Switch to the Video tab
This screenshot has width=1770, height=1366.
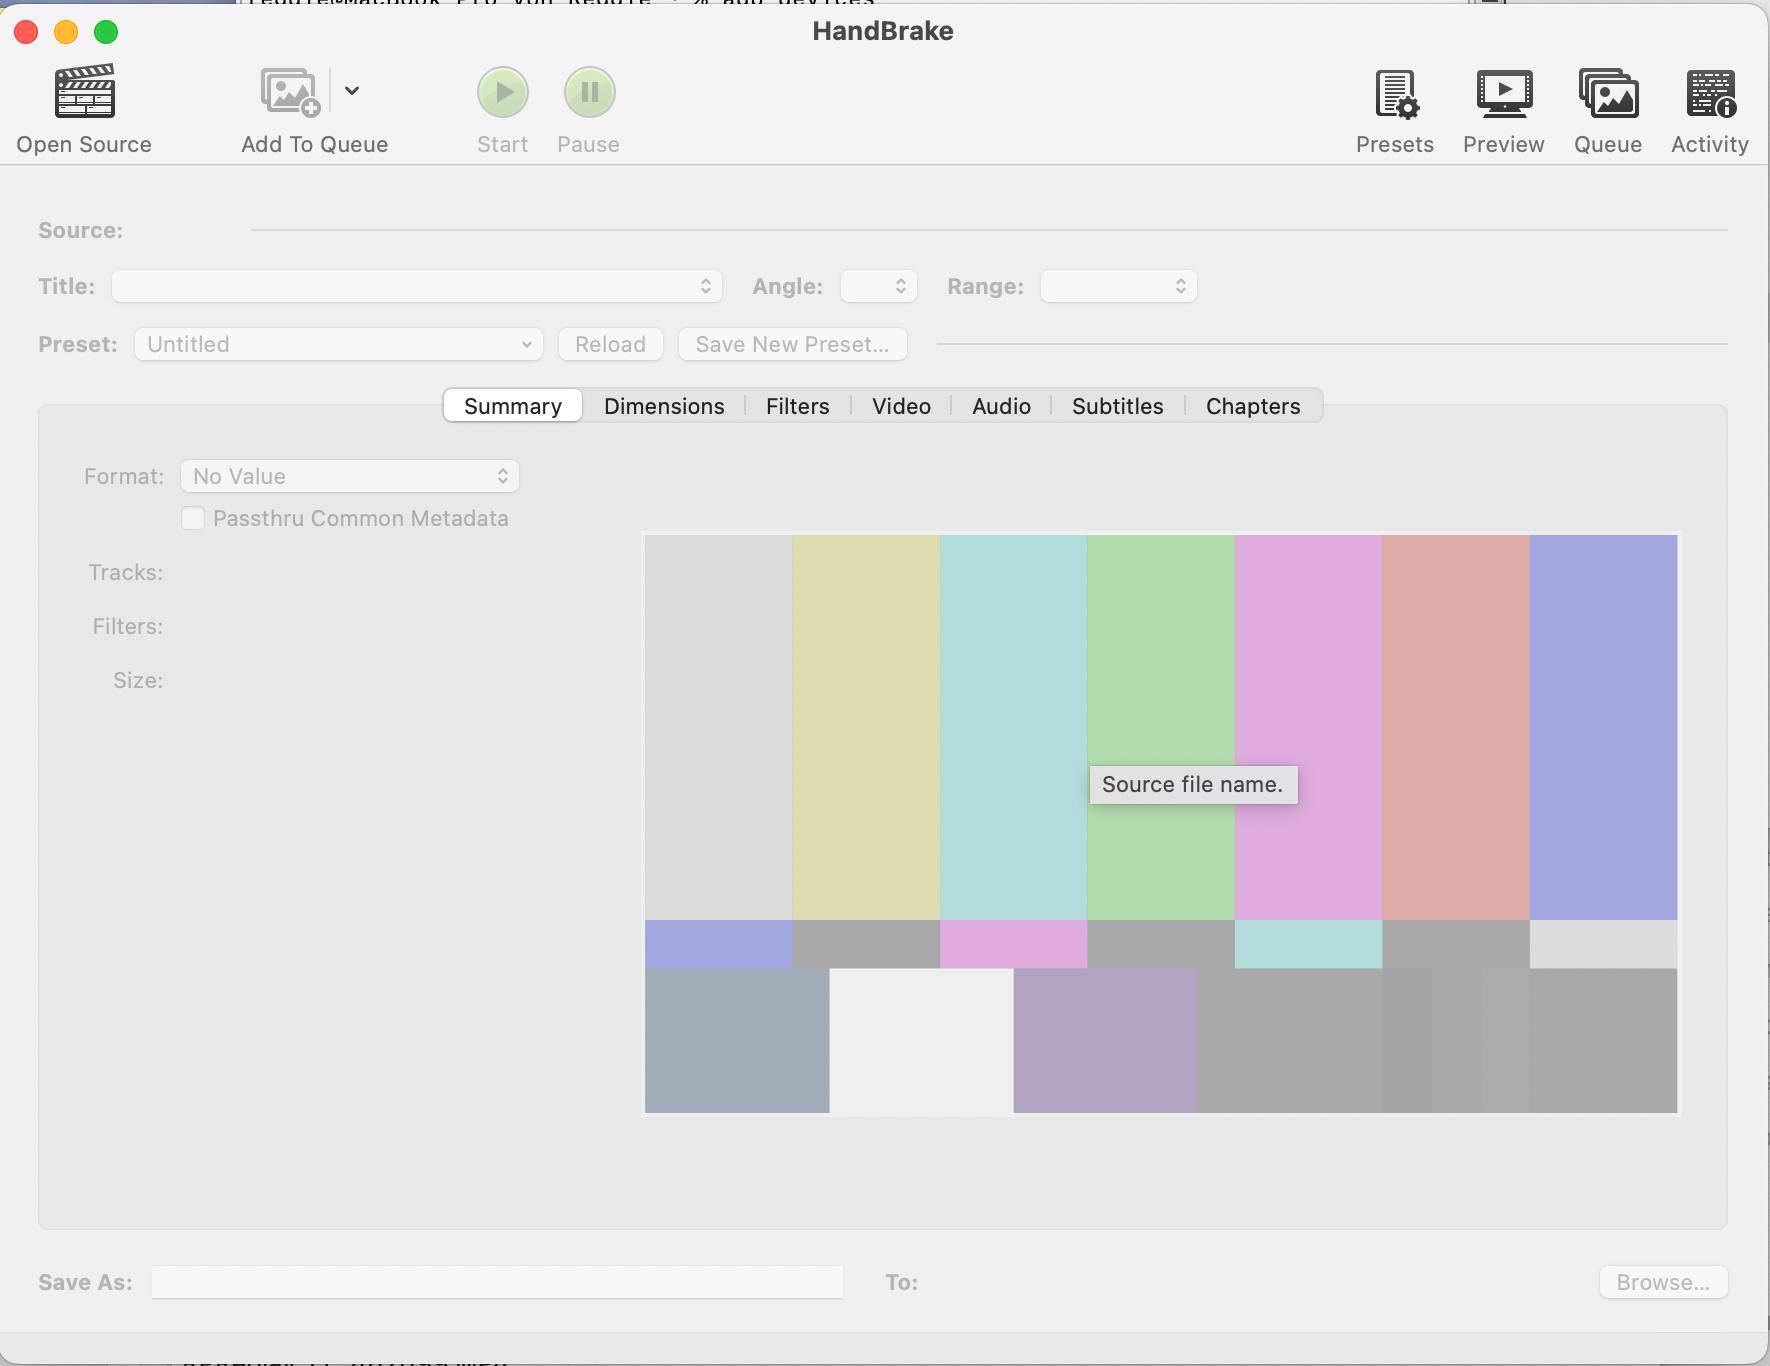coord(901,406)
